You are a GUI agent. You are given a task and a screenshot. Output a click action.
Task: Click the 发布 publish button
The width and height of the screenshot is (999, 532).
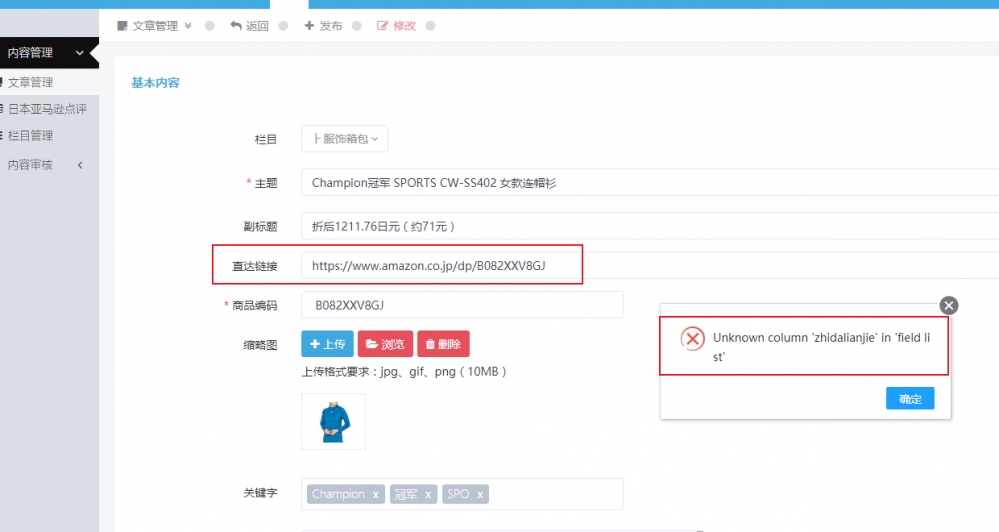[324, 26]
